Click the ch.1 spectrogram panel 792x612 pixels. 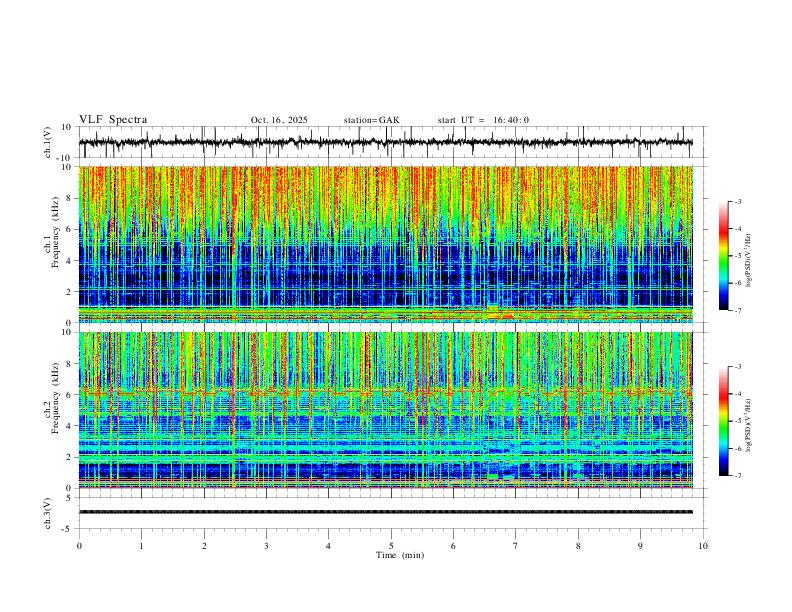386,244
